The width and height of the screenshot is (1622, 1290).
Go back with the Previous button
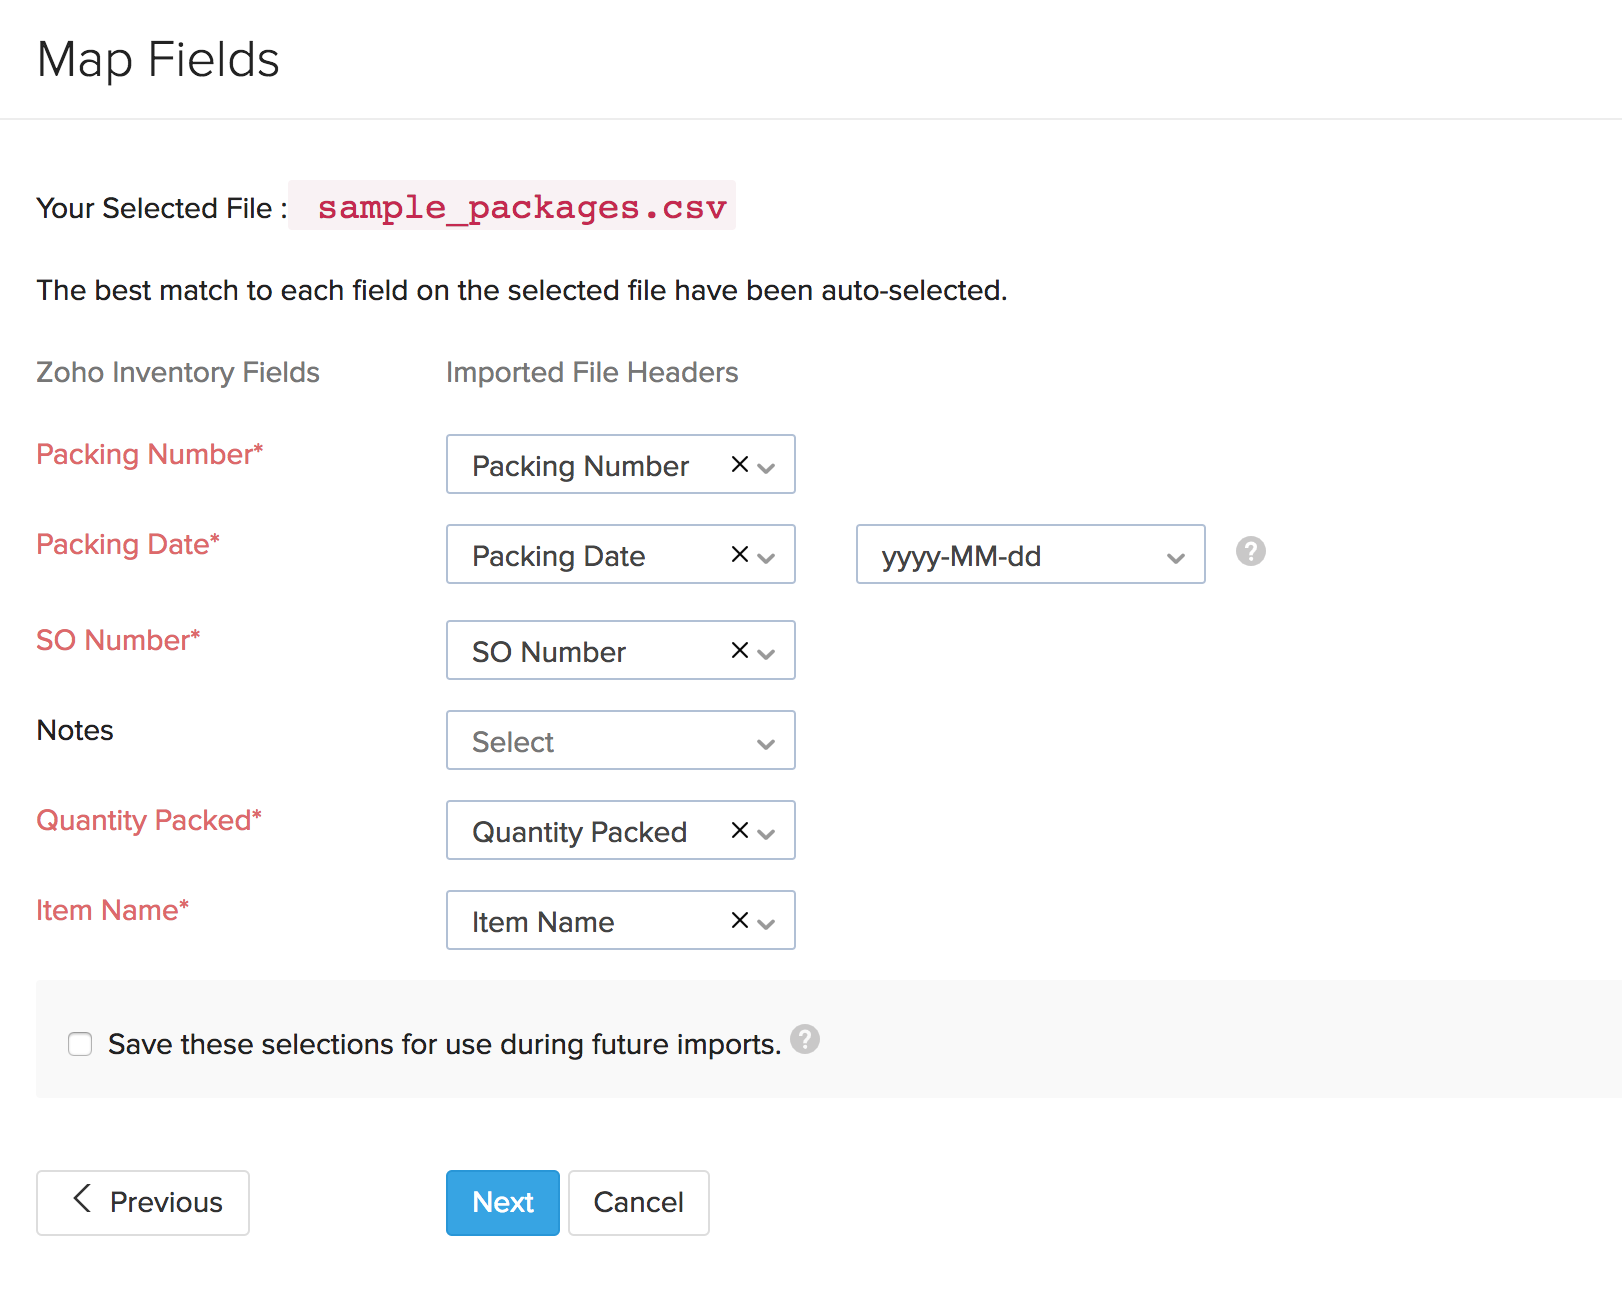click(143, 1202)
